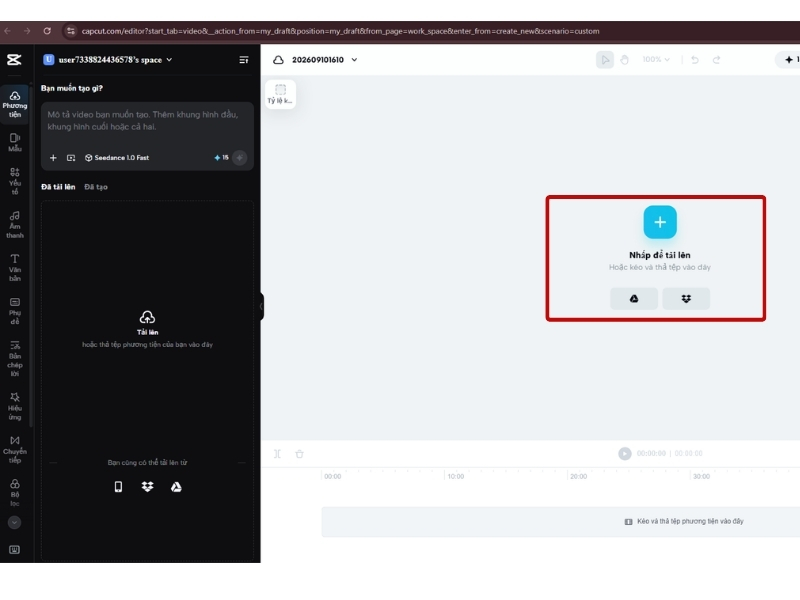
Task: Collapse the left media panel handle
Action: (x=261, y=306)
